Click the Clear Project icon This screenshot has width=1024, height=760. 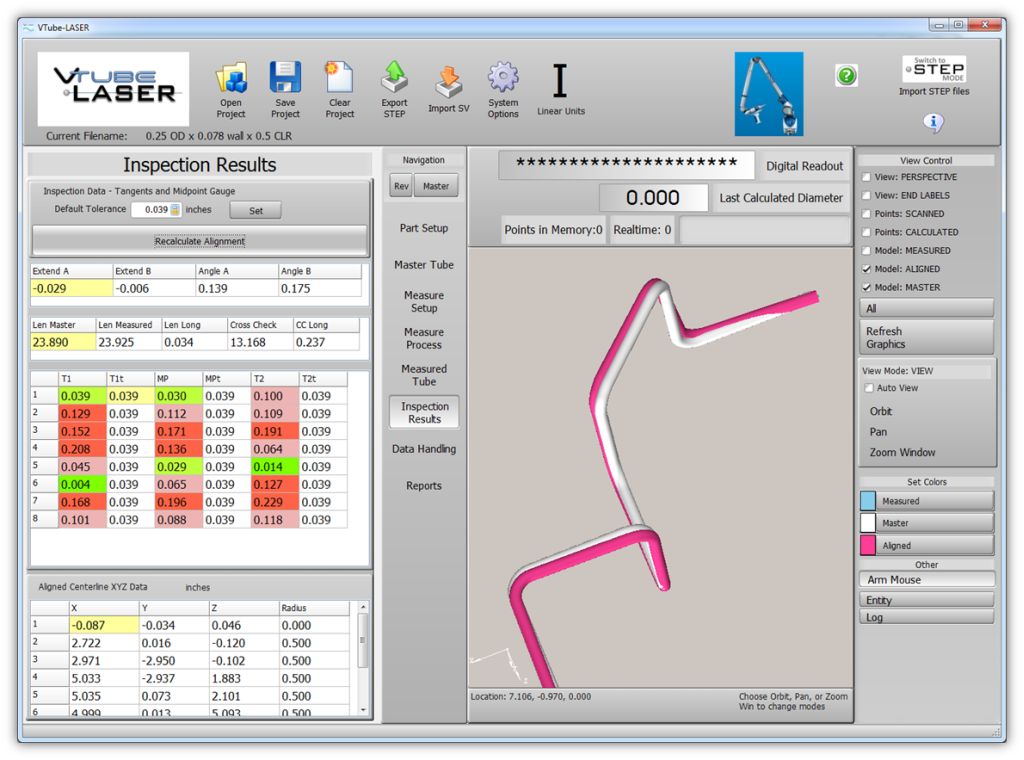(x=340, y=79)
